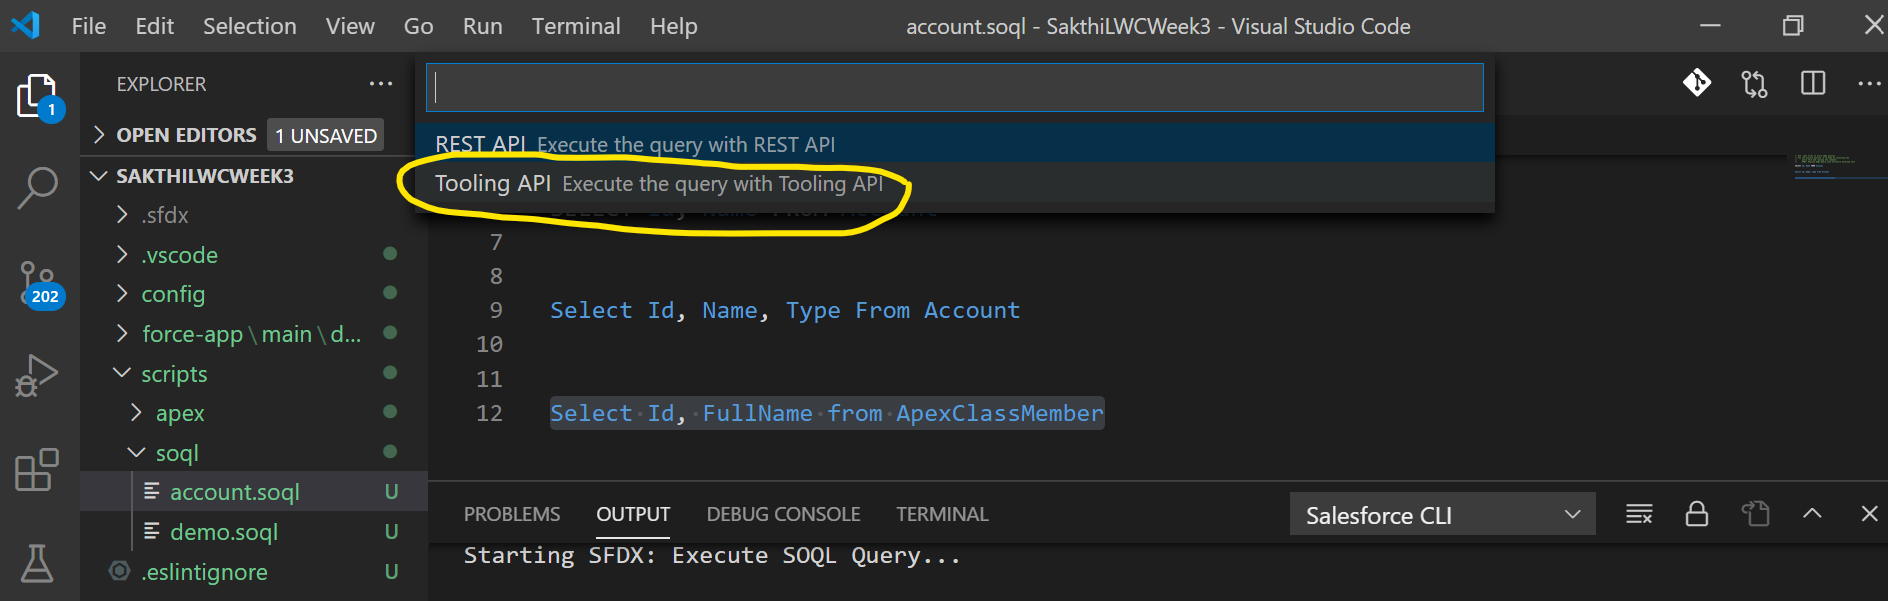The image size is (1888, 601).
Task: Clear the Output panel contents
Action: (x=1638, y=514)
